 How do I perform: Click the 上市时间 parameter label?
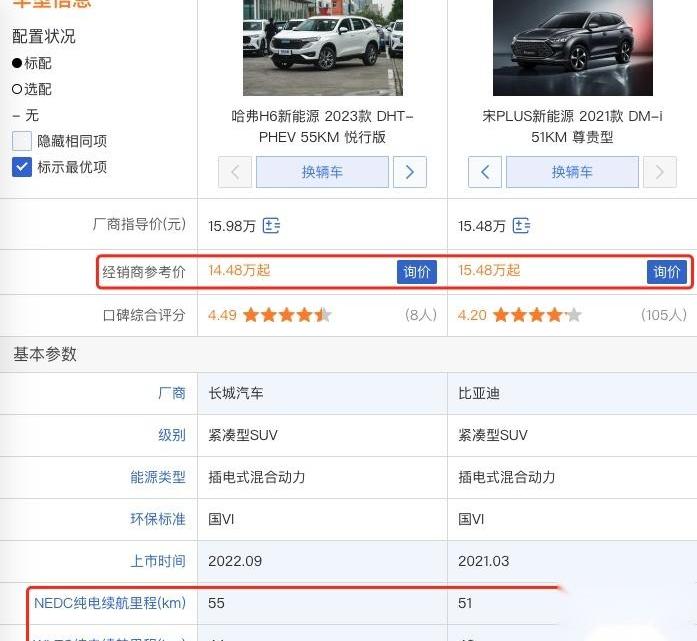pos(158,561)
